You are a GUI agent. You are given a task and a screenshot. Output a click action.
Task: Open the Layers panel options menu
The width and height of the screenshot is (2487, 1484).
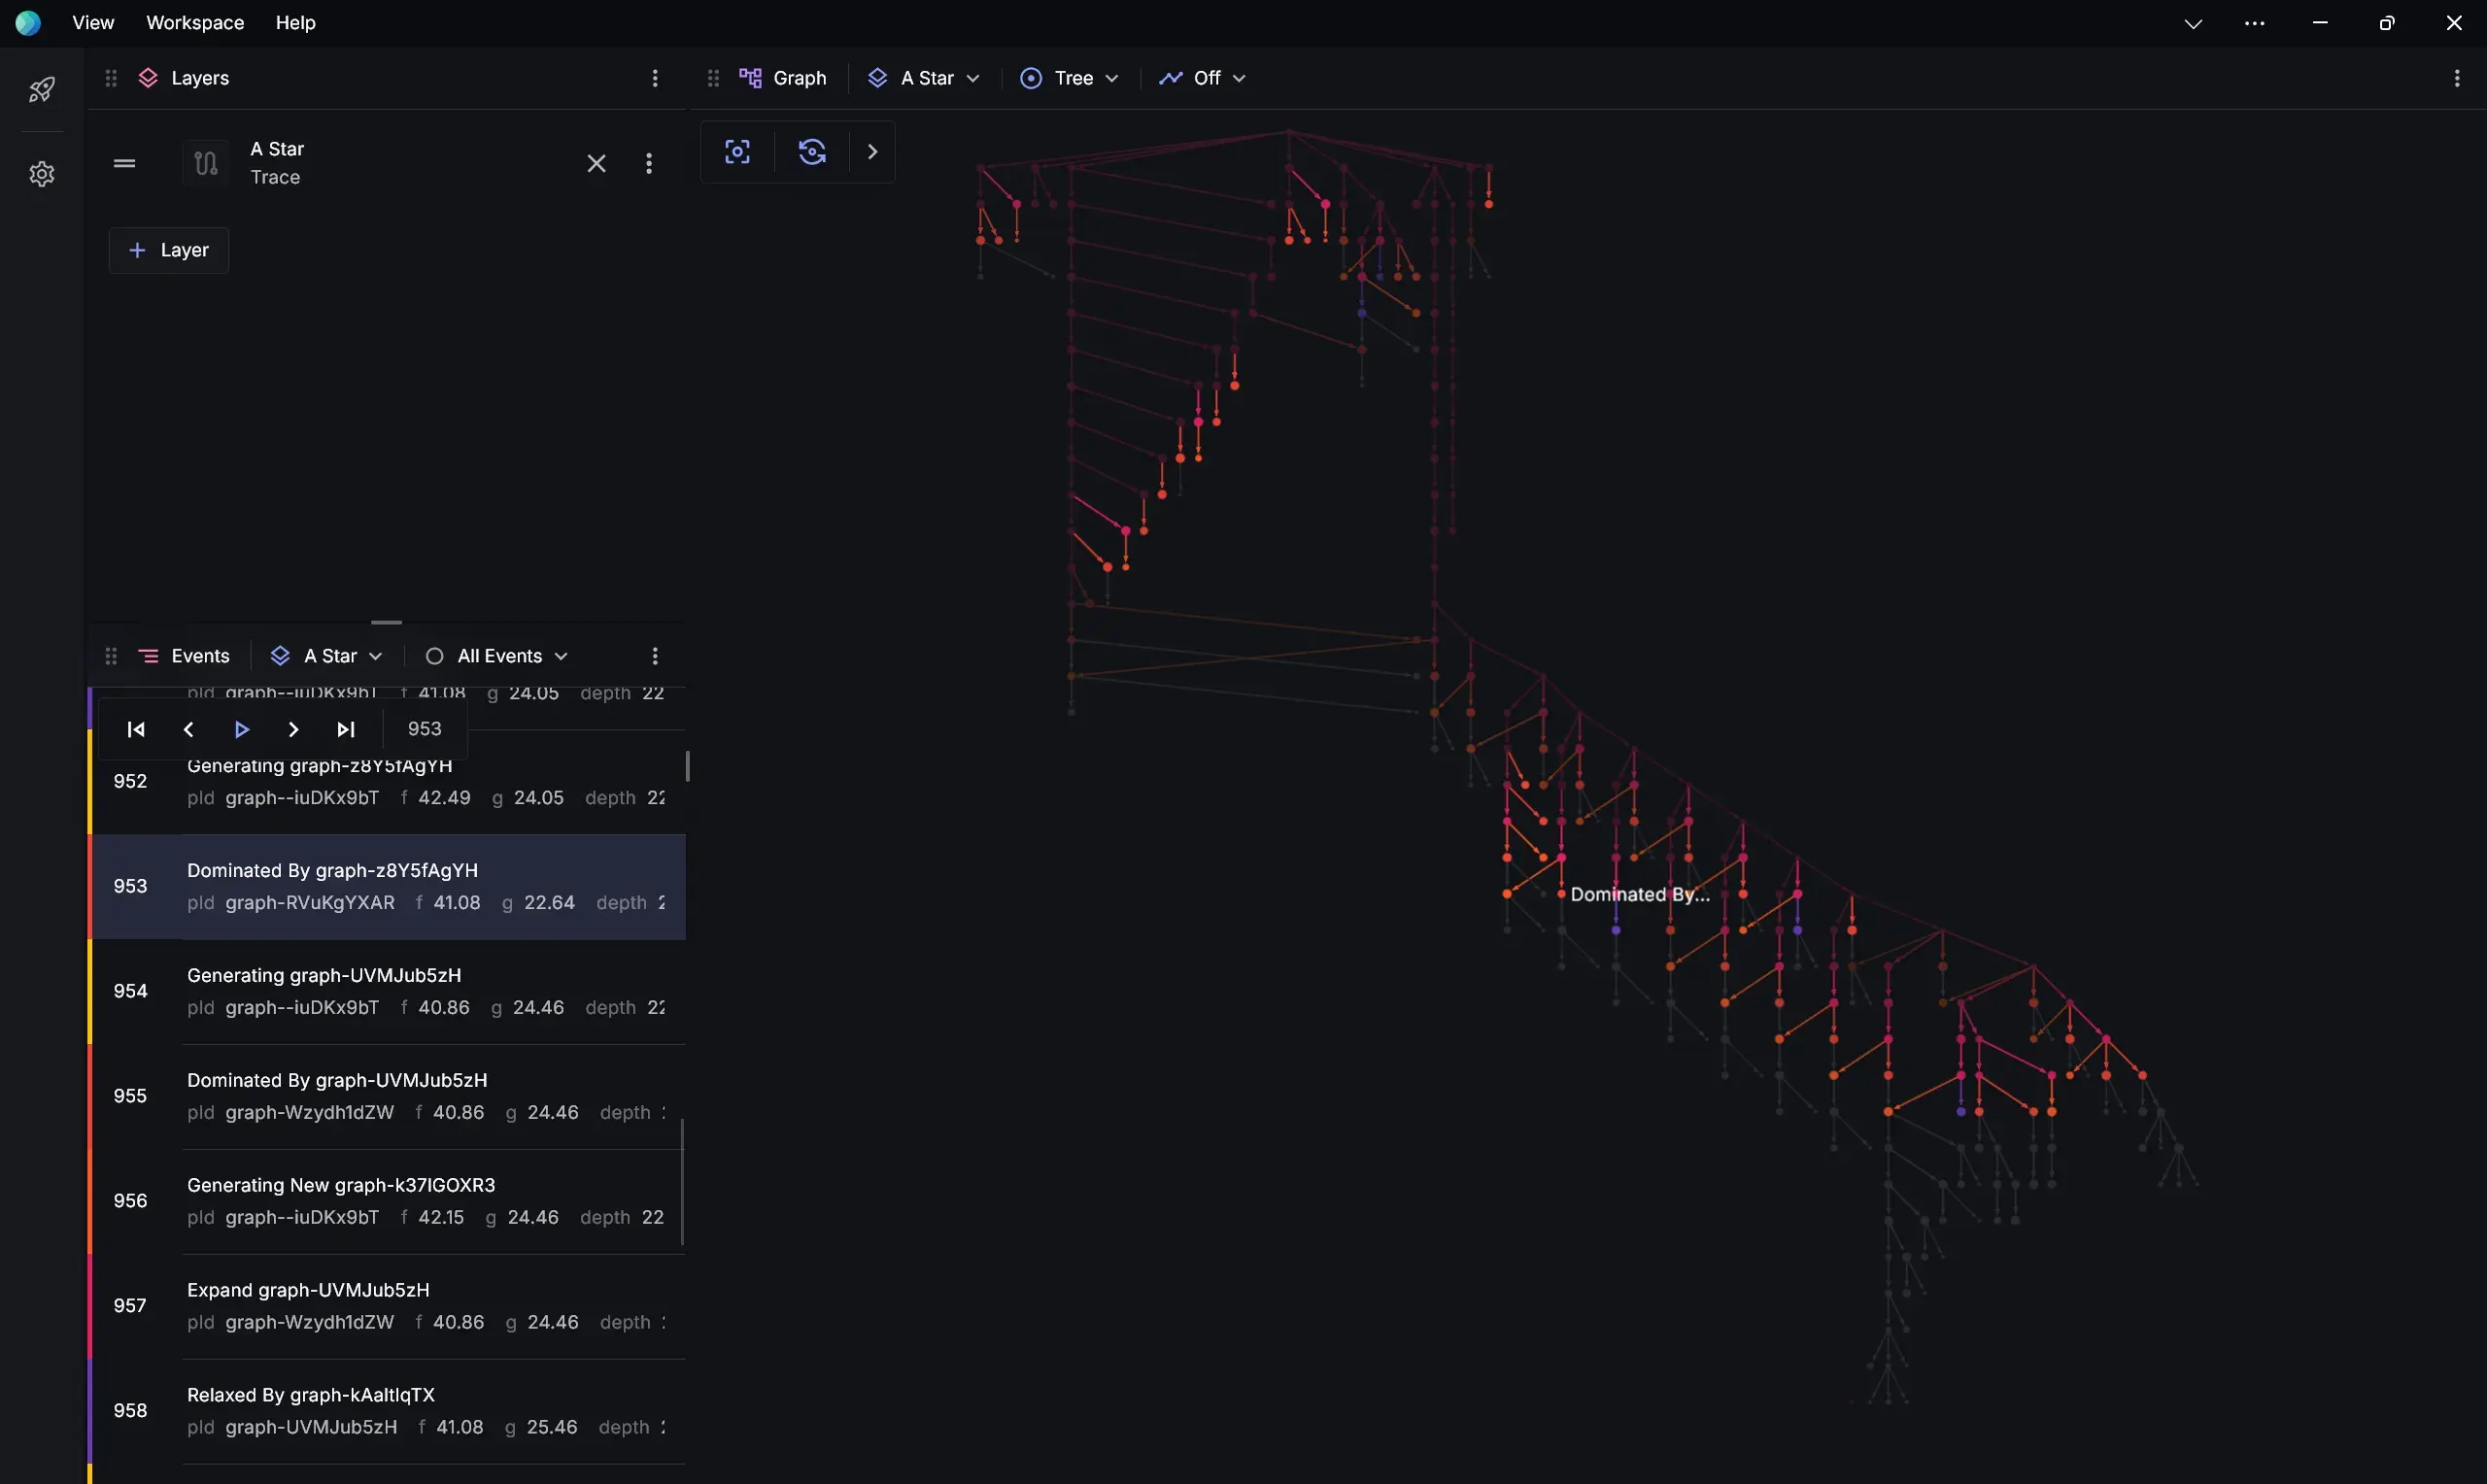pos(655,78)
